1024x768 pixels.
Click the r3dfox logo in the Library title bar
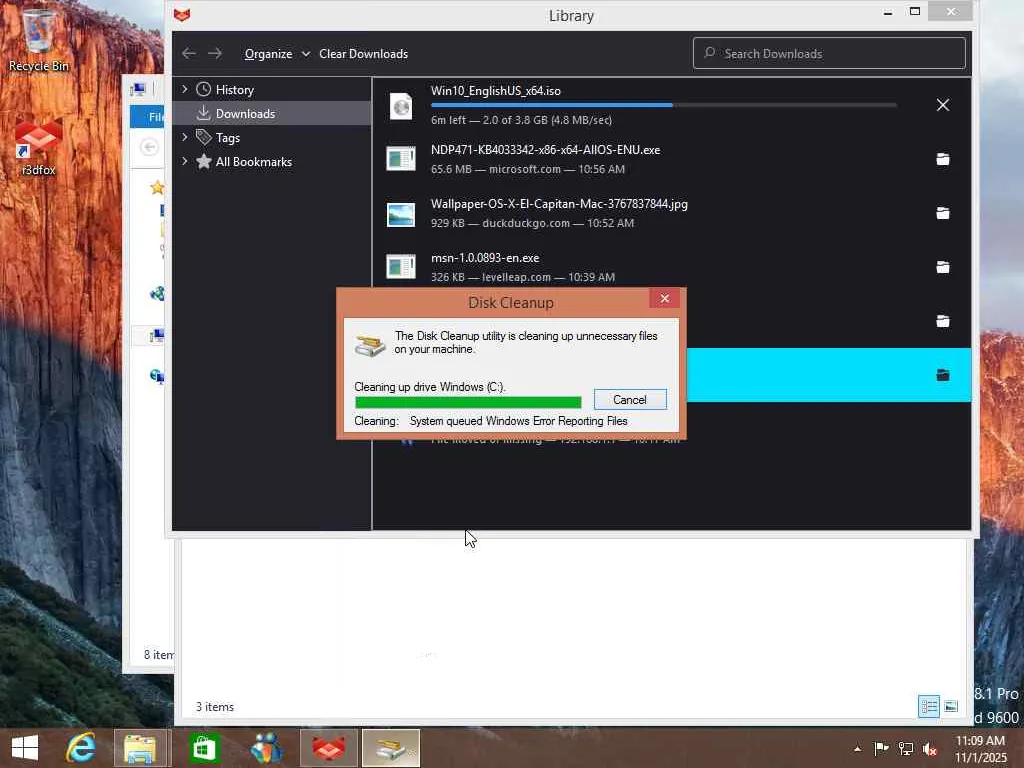(x=182, y=14)
